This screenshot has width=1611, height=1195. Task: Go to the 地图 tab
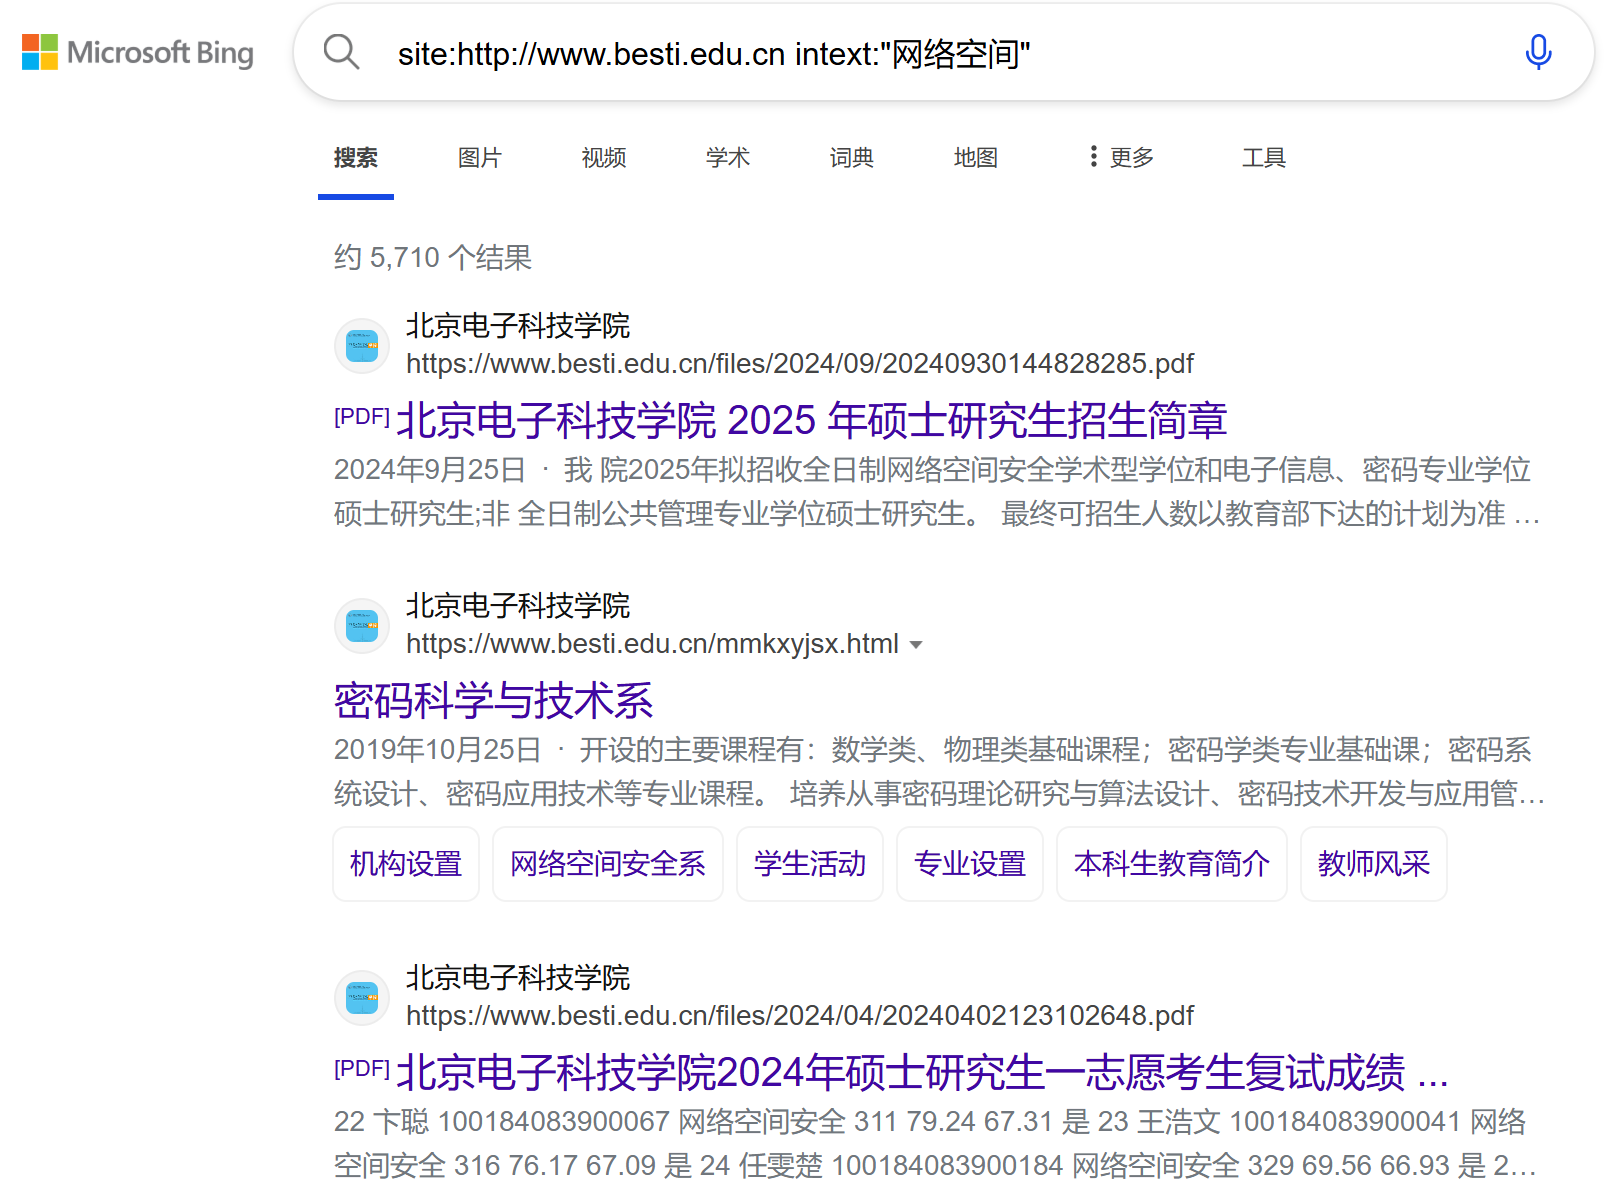pos(976,157)
